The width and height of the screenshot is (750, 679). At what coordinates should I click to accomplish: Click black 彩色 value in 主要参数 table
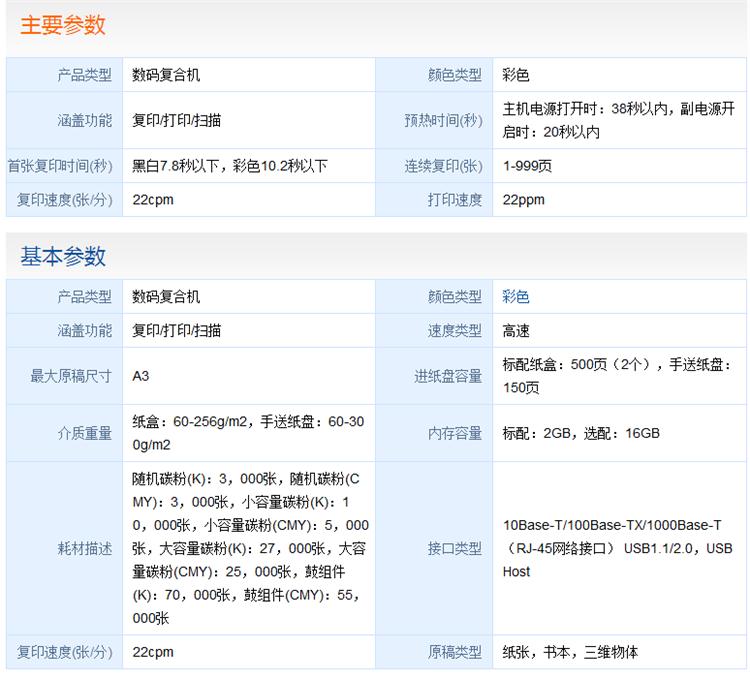(x=516, y=75)
